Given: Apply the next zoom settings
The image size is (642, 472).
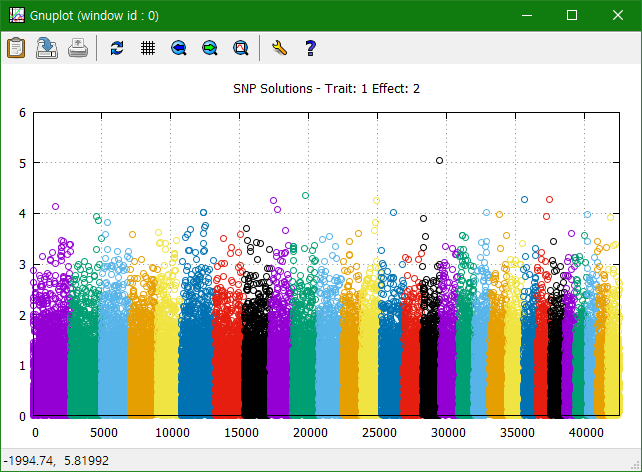Looking at the screenshot, I should pos(210,48).
